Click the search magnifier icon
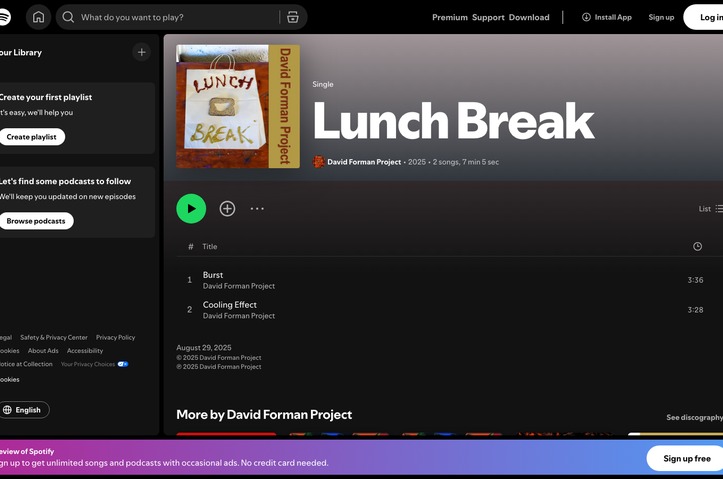The image size is (723, 479). pos(68,18)
